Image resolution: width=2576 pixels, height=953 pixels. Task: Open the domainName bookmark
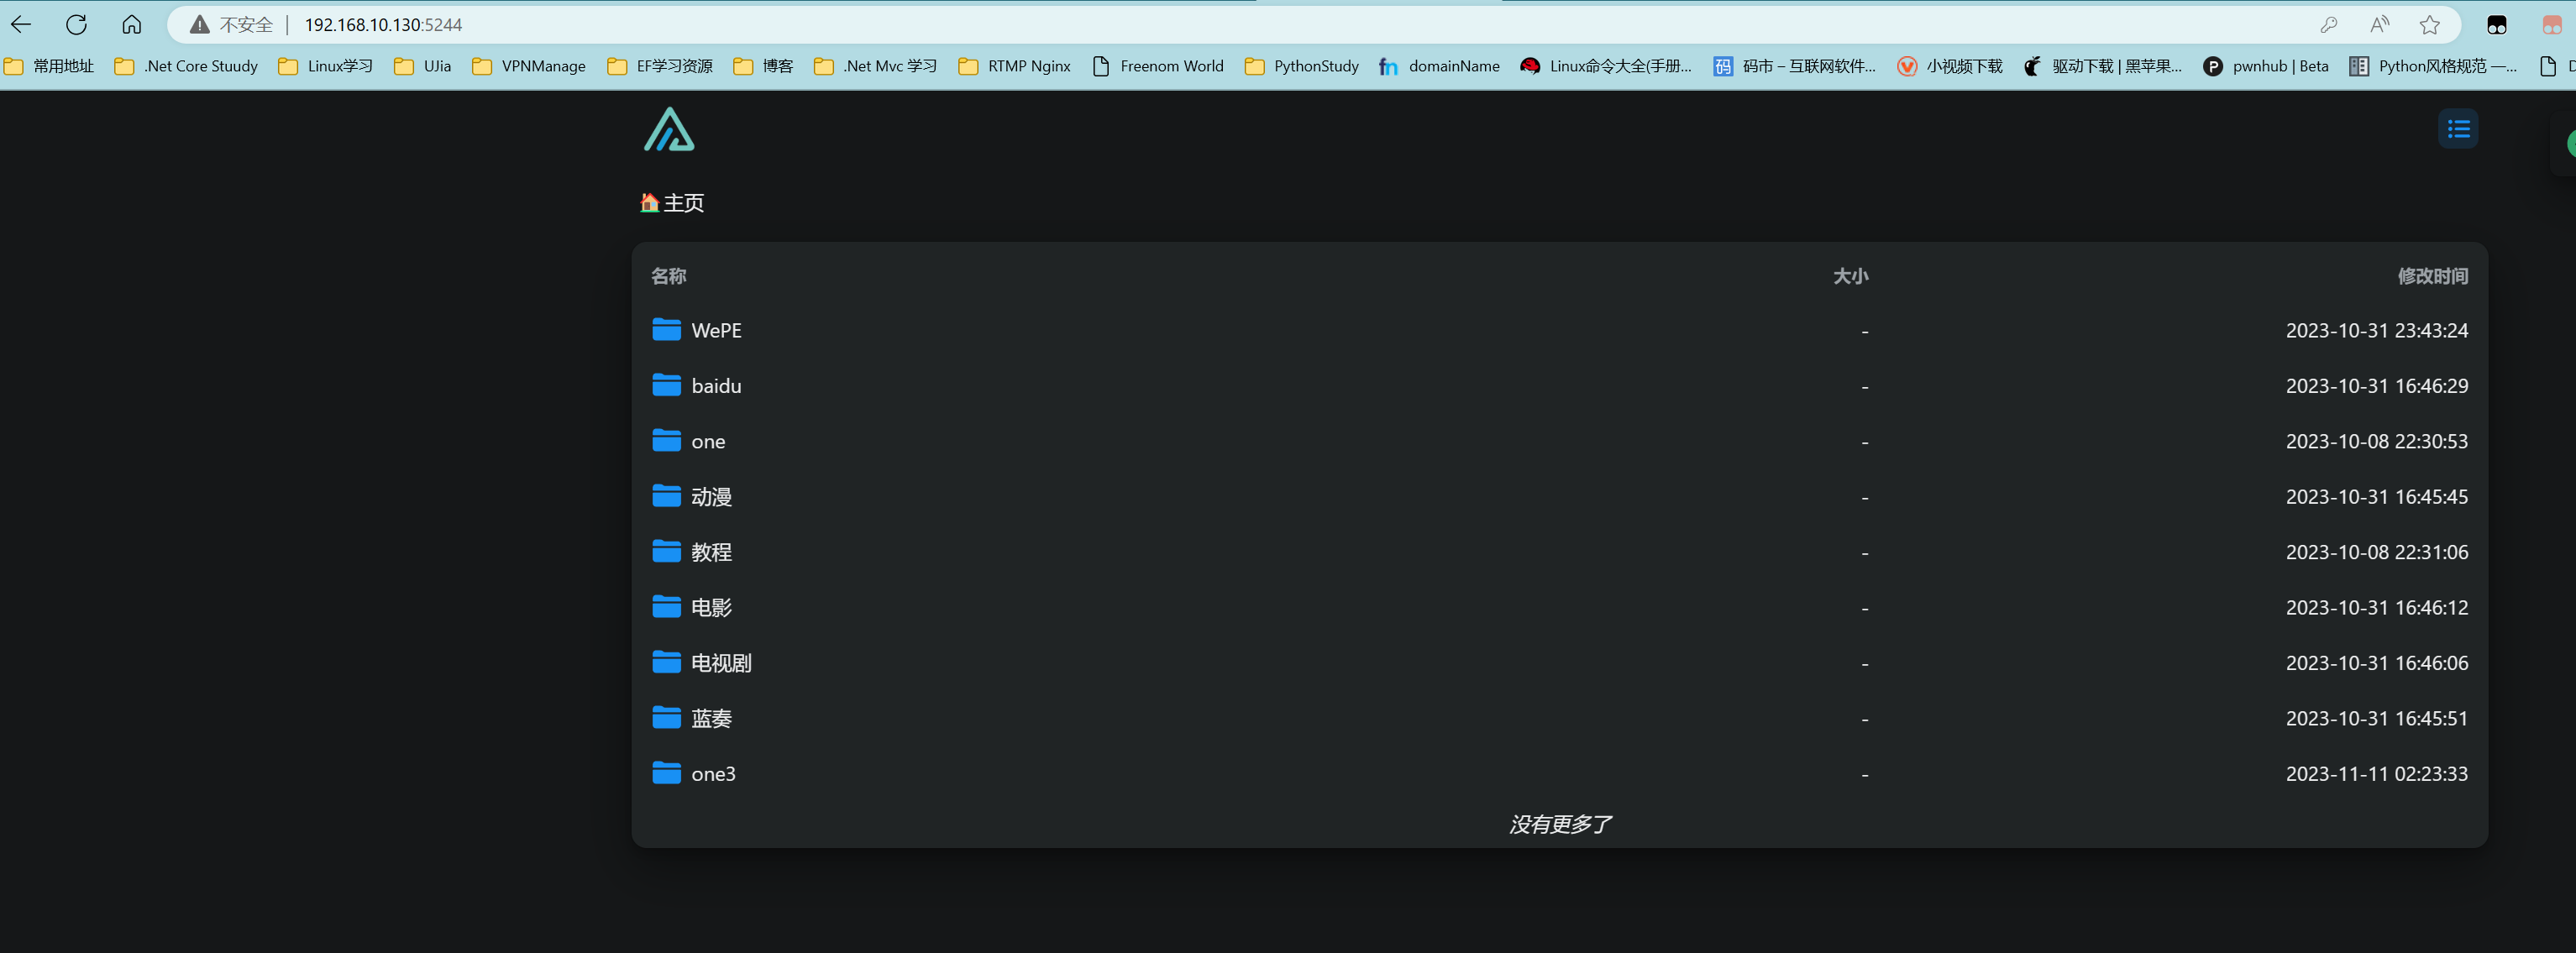(x=1440, y=66)
